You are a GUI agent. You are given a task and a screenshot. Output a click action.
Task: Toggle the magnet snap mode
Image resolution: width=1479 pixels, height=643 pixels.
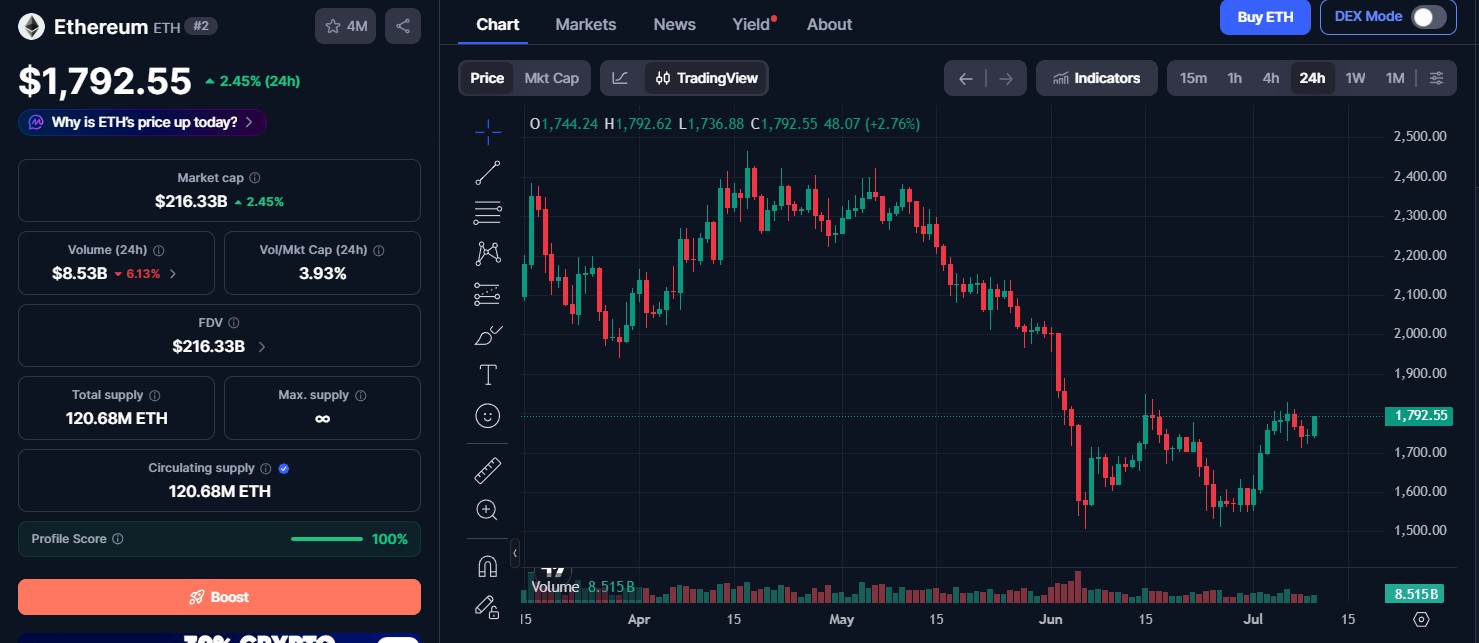click(x=488, y=566)
